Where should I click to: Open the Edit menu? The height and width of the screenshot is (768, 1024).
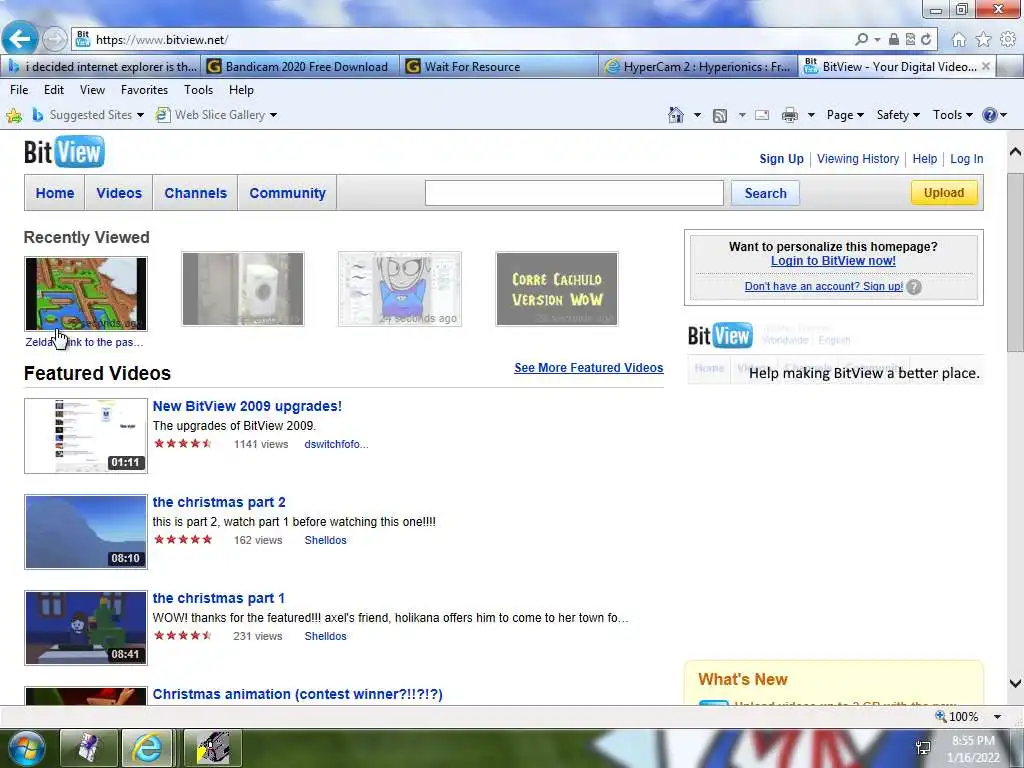pyautogui.click(x=54, y=90)
